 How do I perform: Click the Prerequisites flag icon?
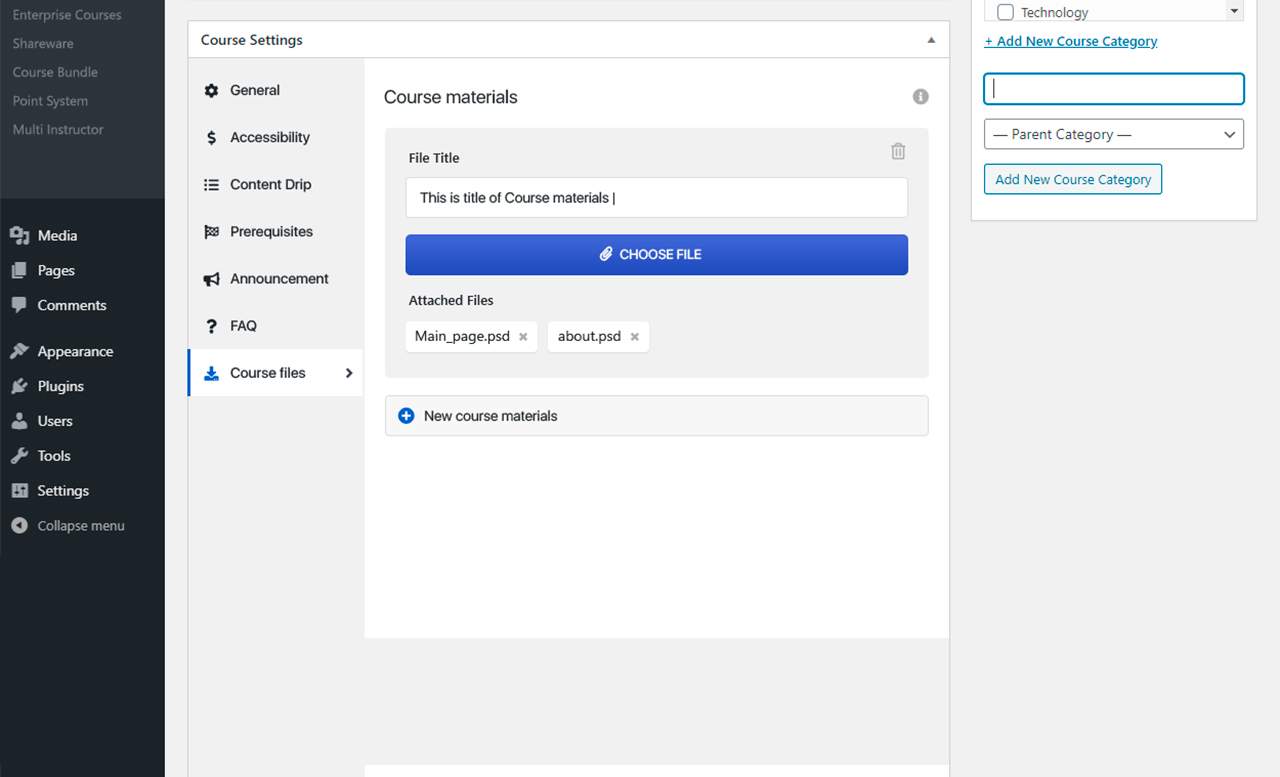pos(211,231)
